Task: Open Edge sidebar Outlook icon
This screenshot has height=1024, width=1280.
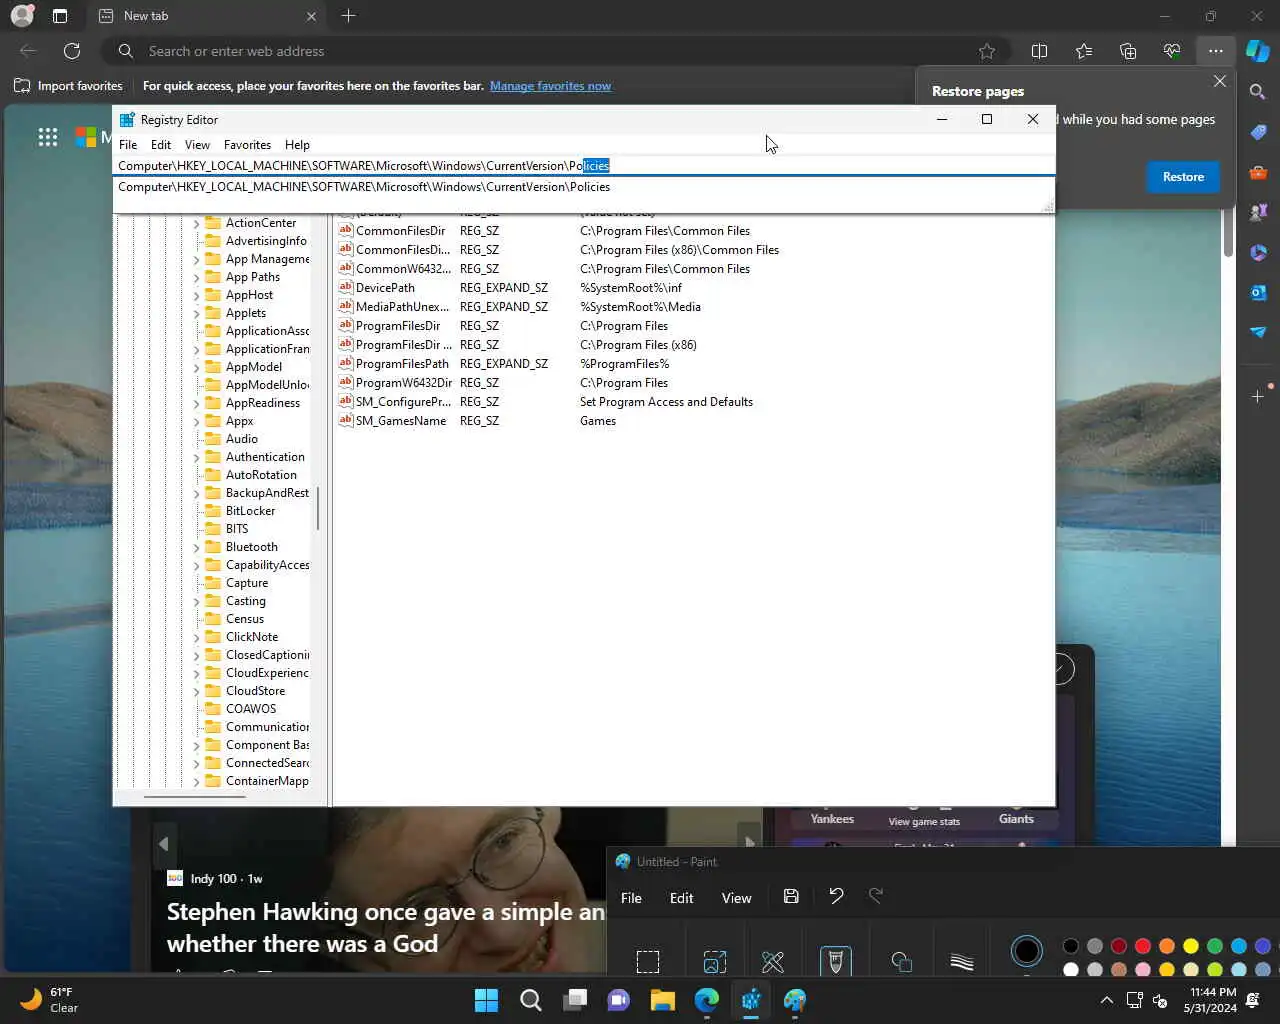Action: tap(1258, 292)
